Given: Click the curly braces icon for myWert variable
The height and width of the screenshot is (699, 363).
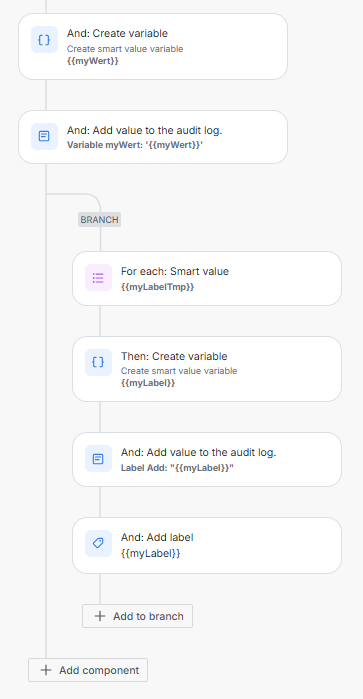Looking at the screenshot, I should point(44,40).
